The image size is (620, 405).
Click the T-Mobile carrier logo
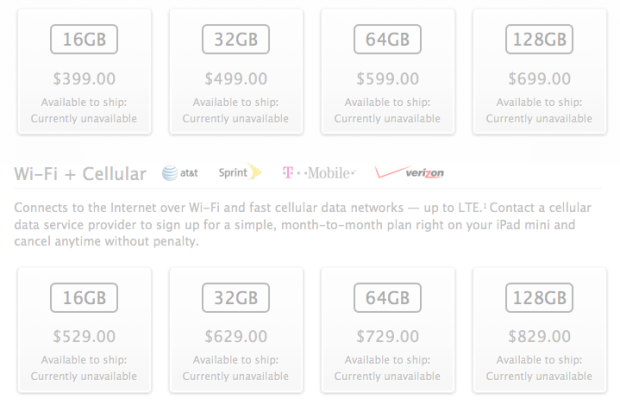[x=319, y=173]
